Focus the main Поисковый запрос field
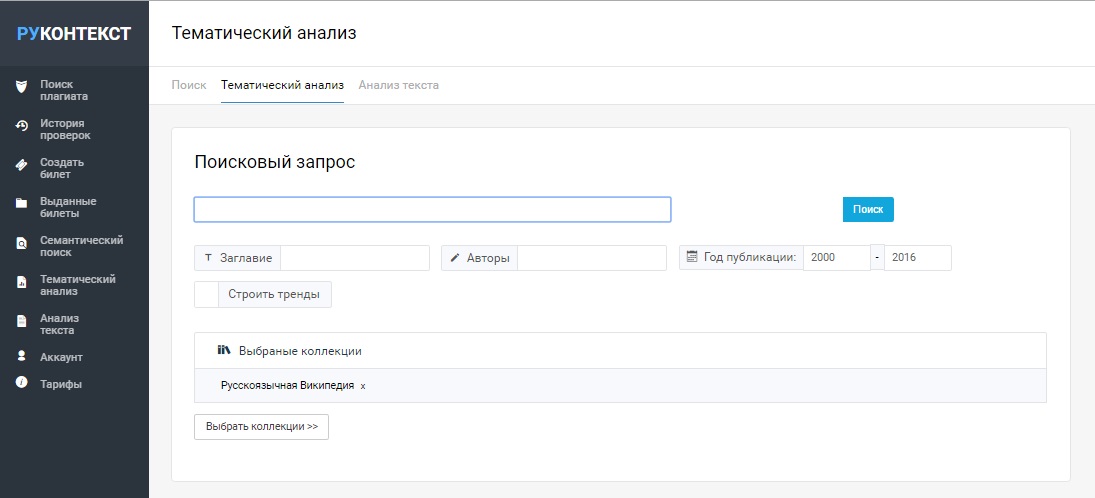 point(432,210)
